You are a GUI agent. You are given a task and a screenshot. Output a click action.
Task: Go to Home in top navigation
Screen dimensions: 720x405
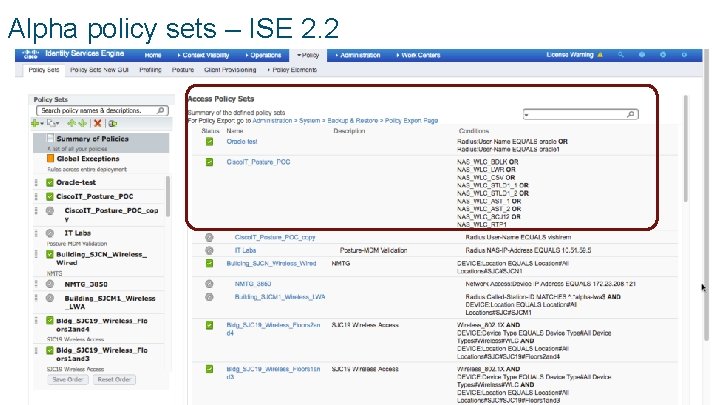pos(153,55)
